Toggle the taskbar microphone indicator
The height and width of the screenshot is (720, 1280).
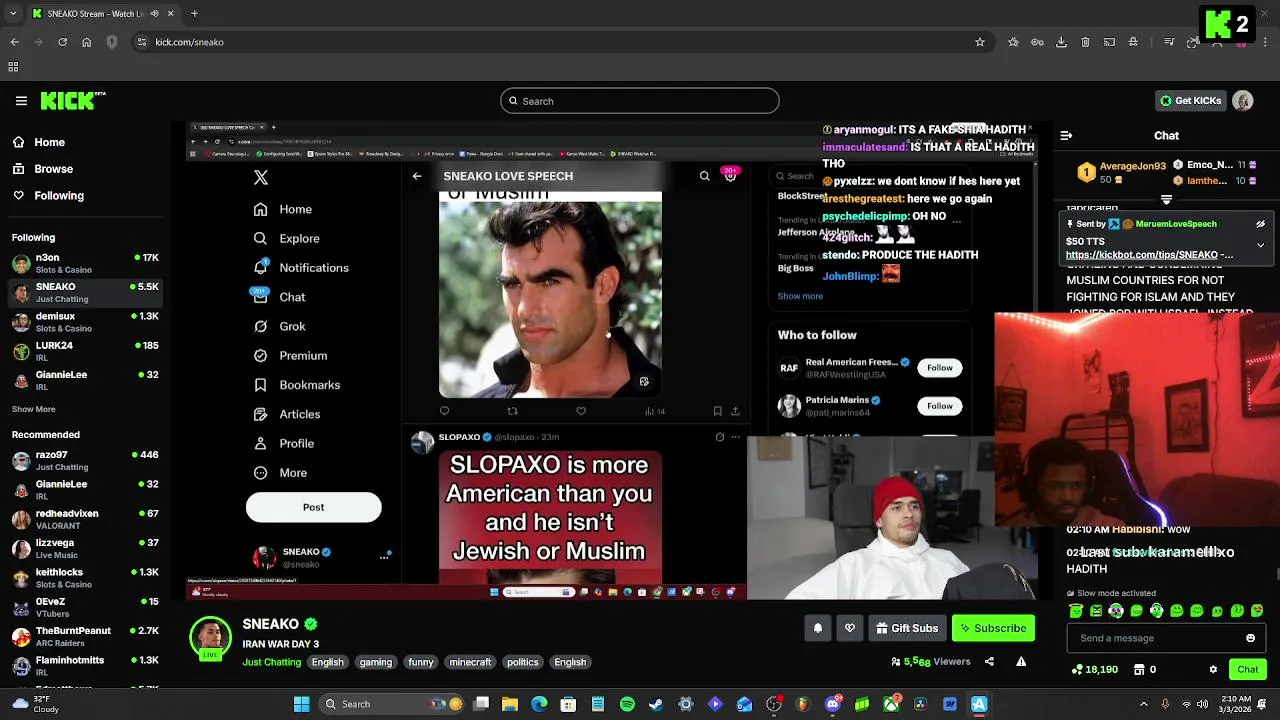point(1163,704)
